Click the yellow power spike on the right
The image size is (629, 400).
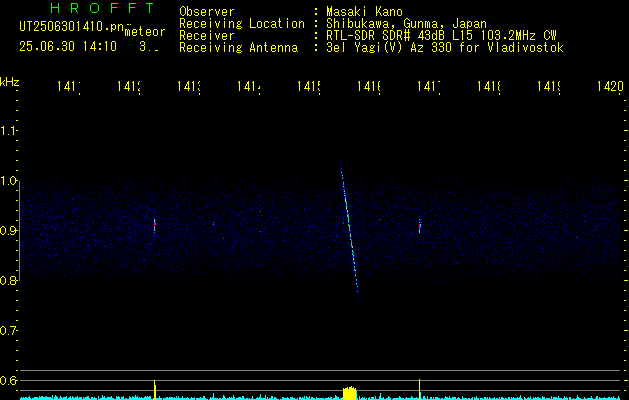[x=420, y=389]
